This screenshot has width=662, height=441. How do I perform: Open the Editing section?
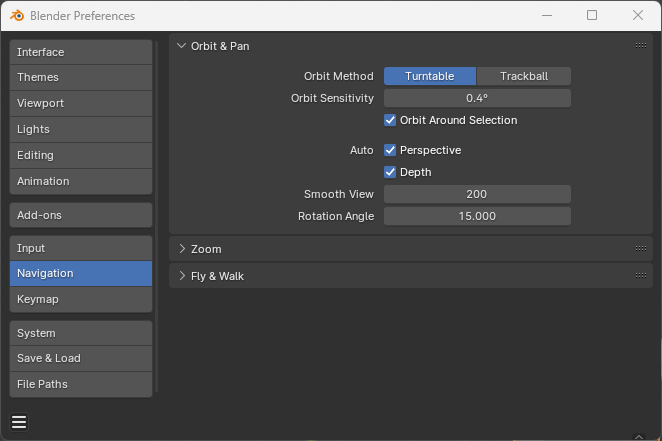pyautogui.click(x=81, y=155)
